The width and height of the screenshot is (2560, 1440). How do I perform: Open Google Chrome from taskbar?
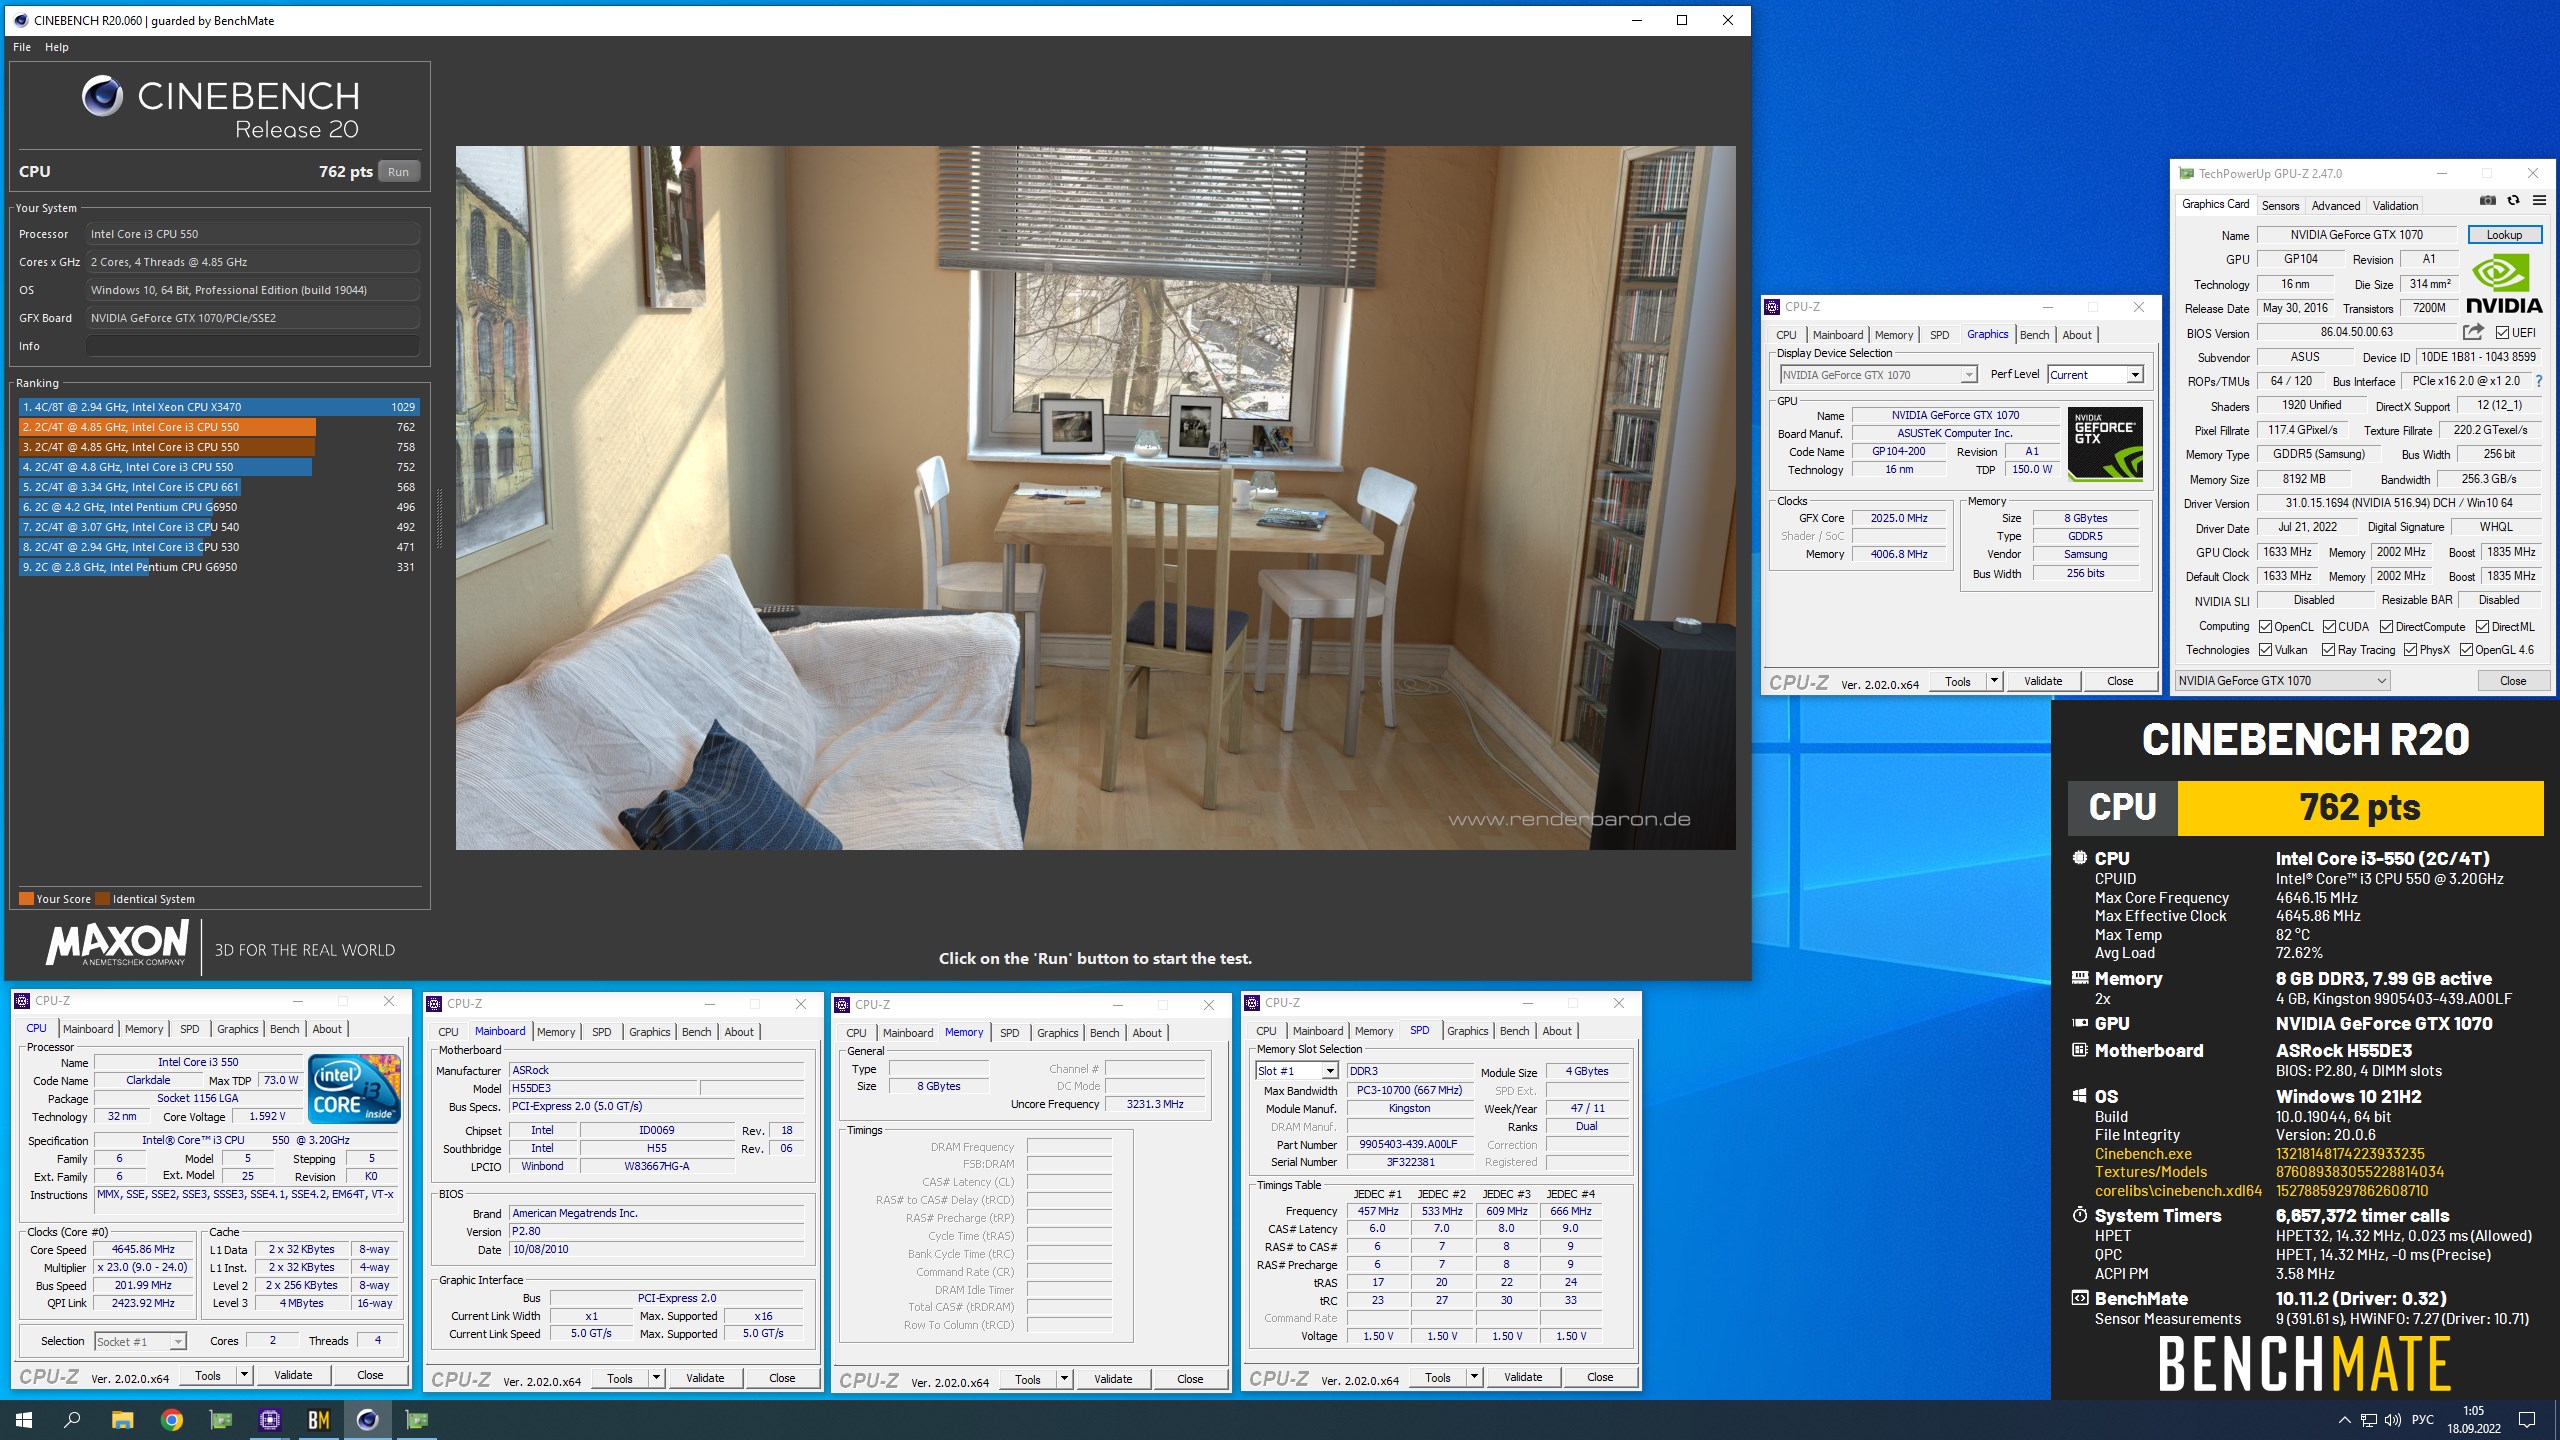pyautogui.click(x=171, y=1420)
